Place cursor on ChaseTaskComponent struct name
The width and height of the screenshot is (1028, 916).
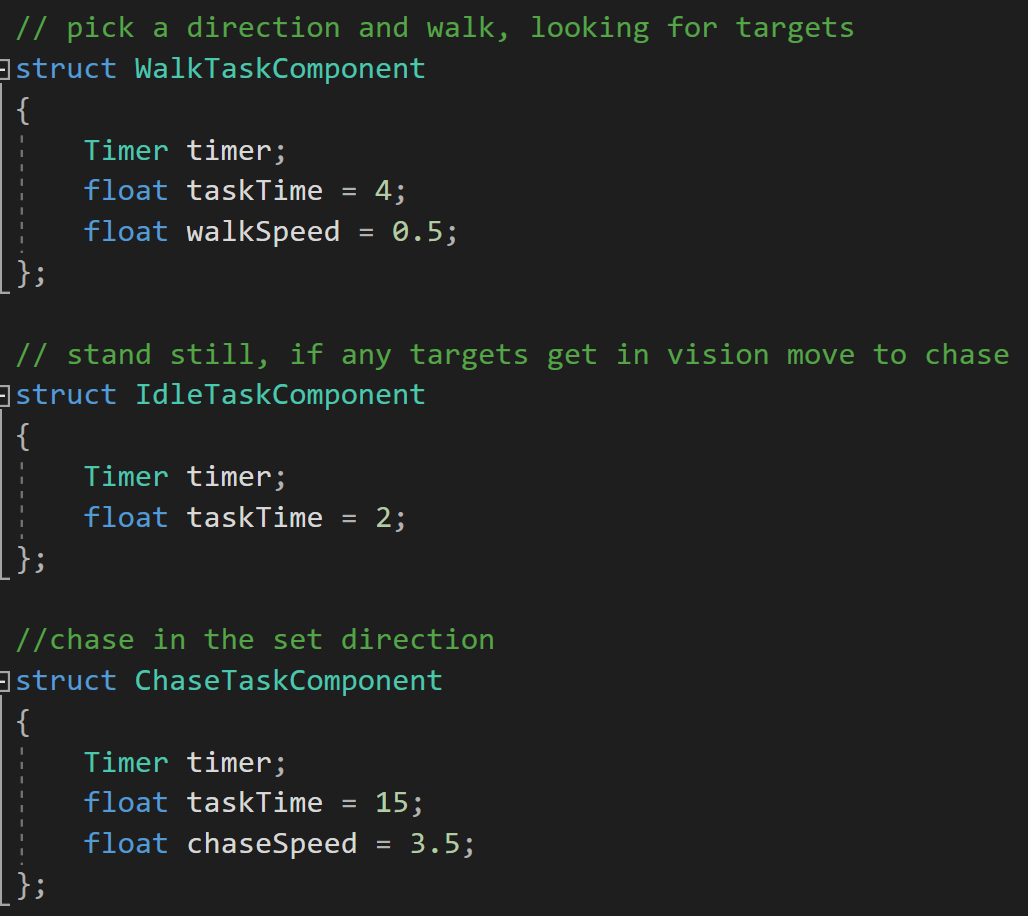pos(288,681)
